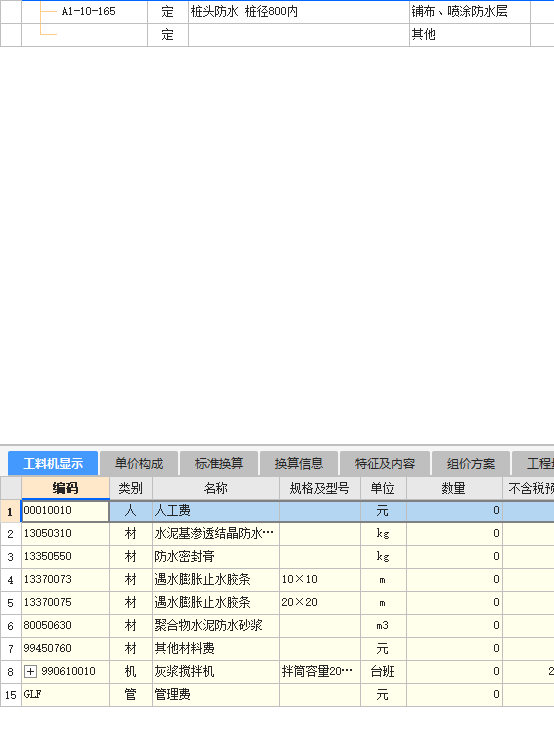Image resolution: width=554 pixels, height=736 pixels.
Task: Click quantity cell of 管理费 row
Action: (x=454, y=695)
